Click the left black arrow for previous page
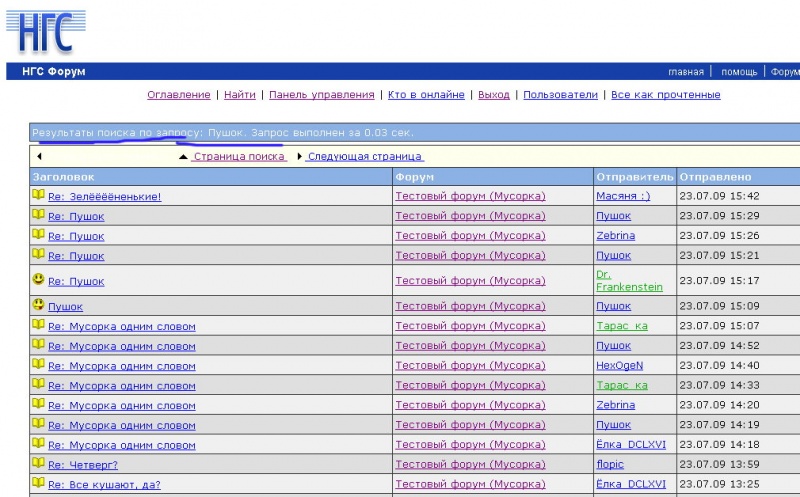Viewport: 800px width, 497px height. coord(39,157)
